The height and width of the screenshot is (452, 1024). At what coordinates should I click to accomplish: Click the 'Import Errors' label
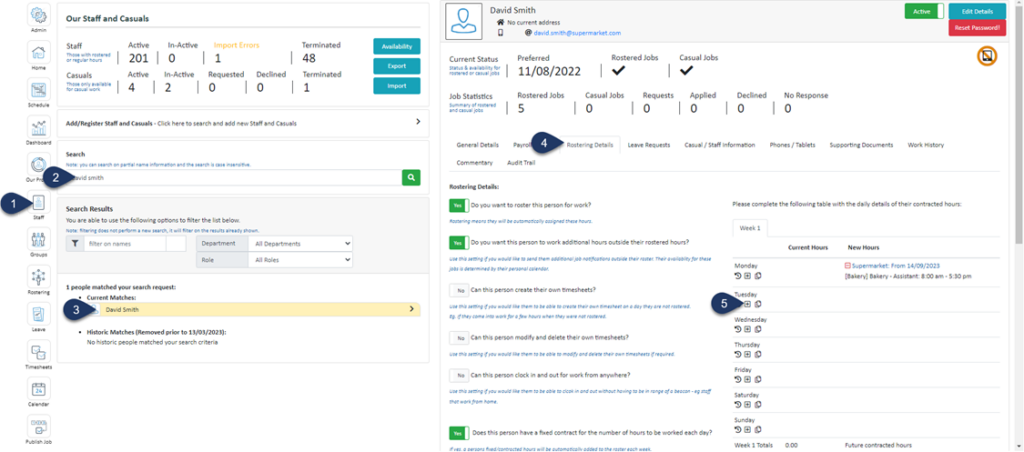click(x=236, y=45)
